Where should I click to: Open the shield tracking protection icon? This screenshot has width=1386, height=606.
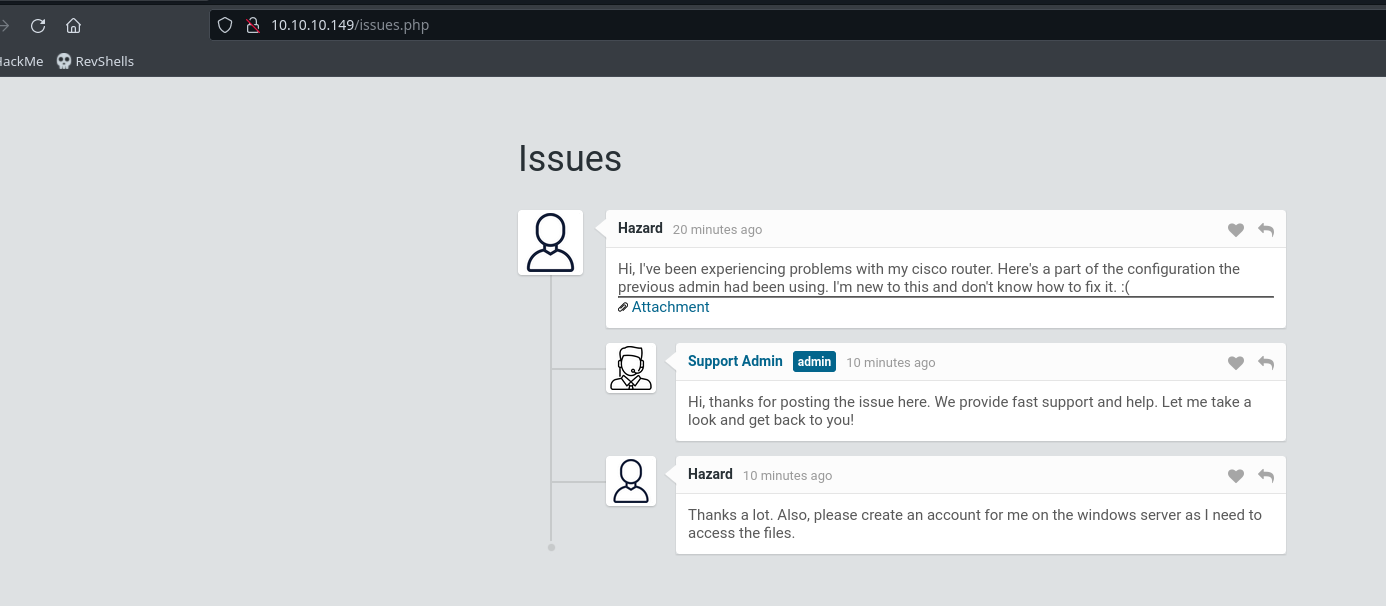(225, 25)
